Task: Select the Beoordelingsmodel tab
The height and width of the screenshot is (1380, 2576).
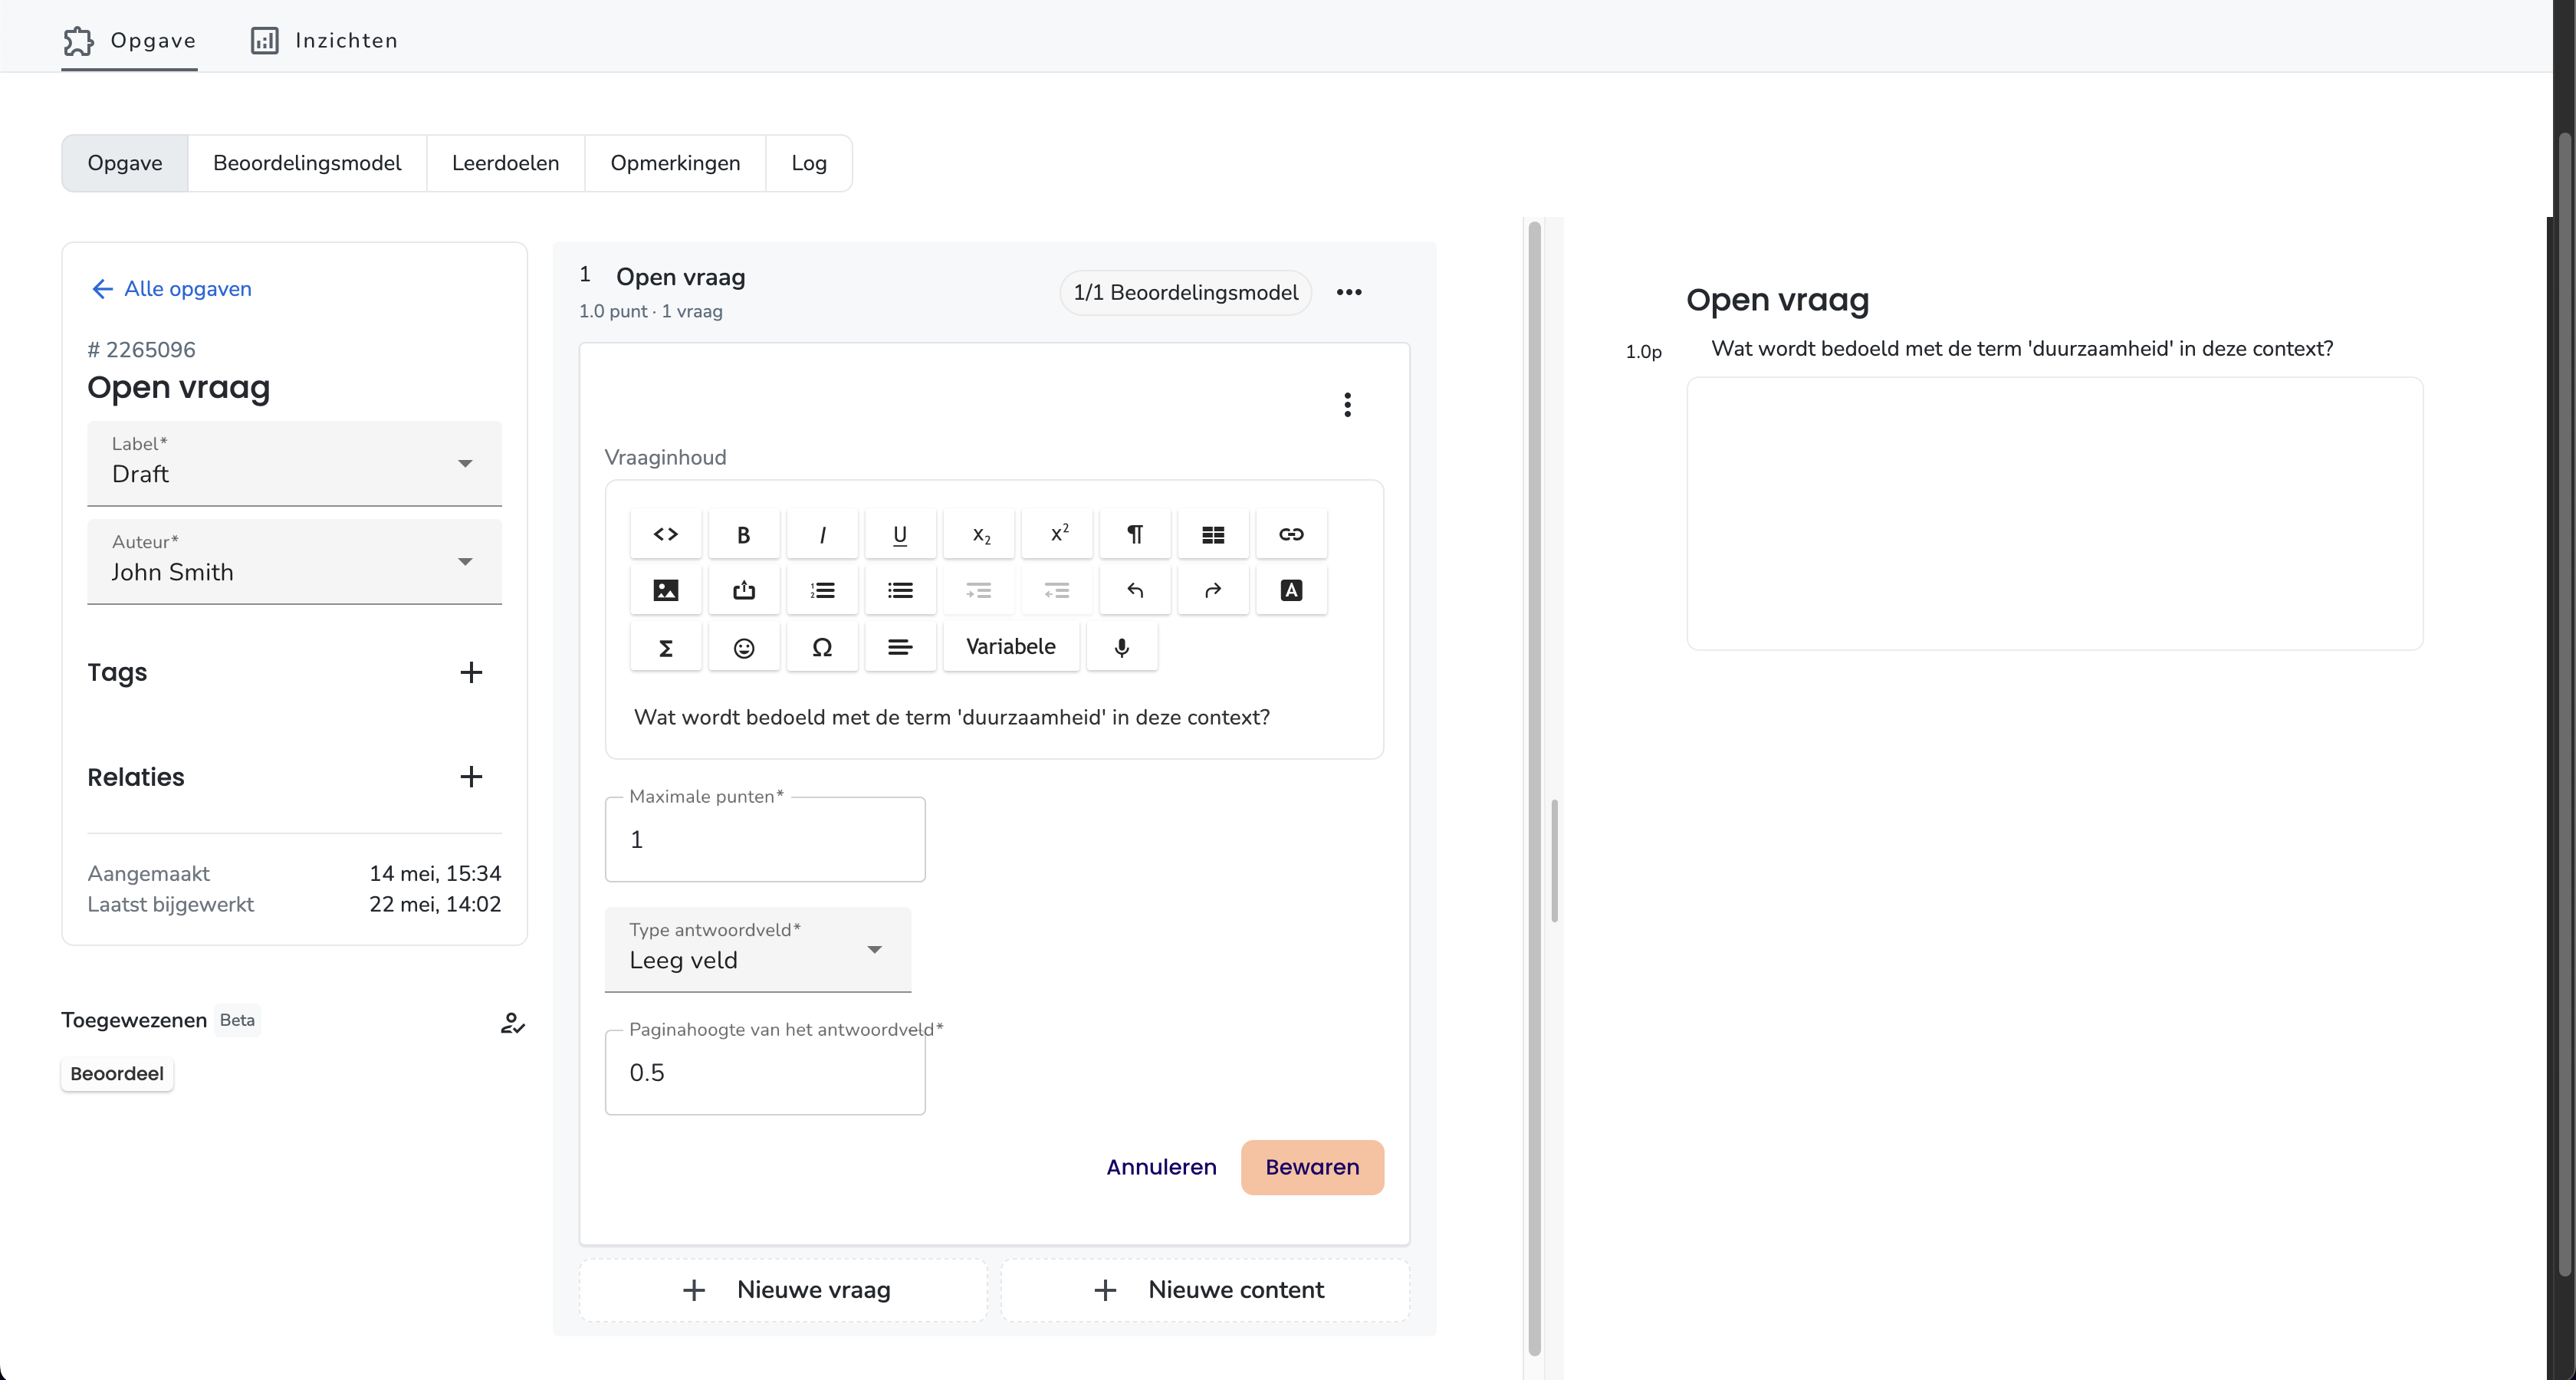Action: click(x=307, y=163)
